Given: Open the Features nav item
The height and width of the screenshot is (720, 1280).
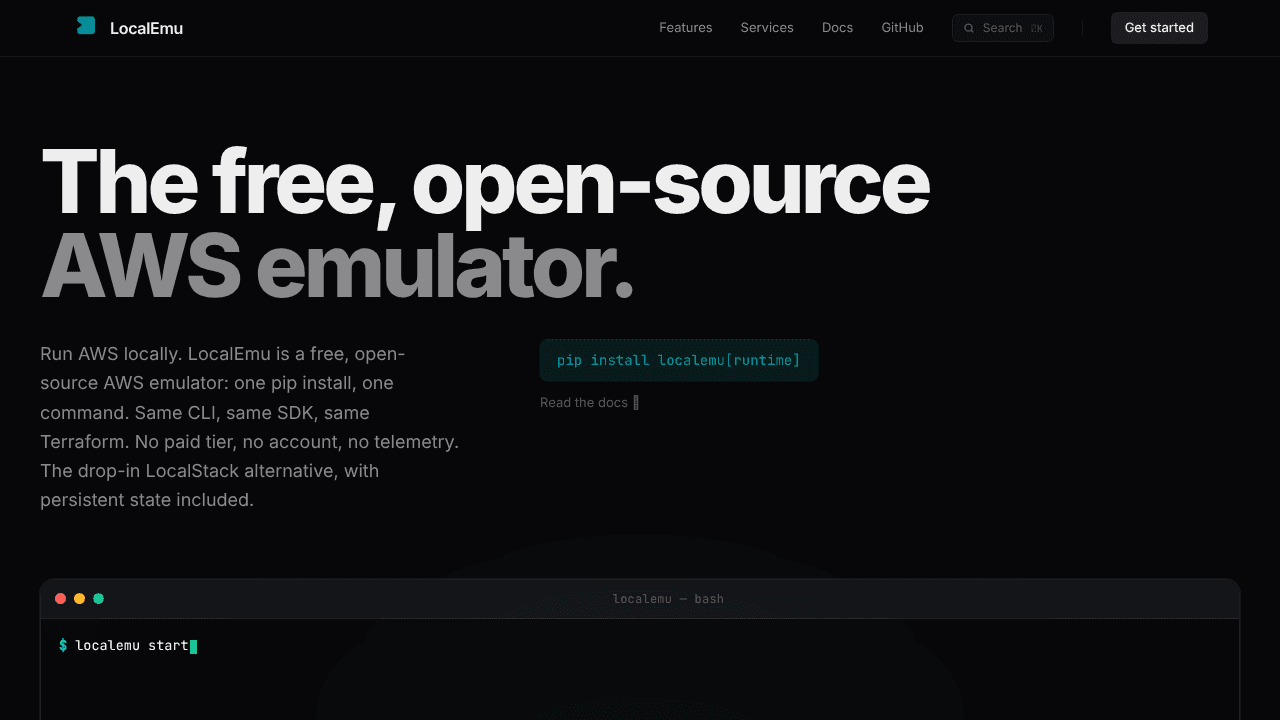Looking at the screenshot, I should pos(685,28).
